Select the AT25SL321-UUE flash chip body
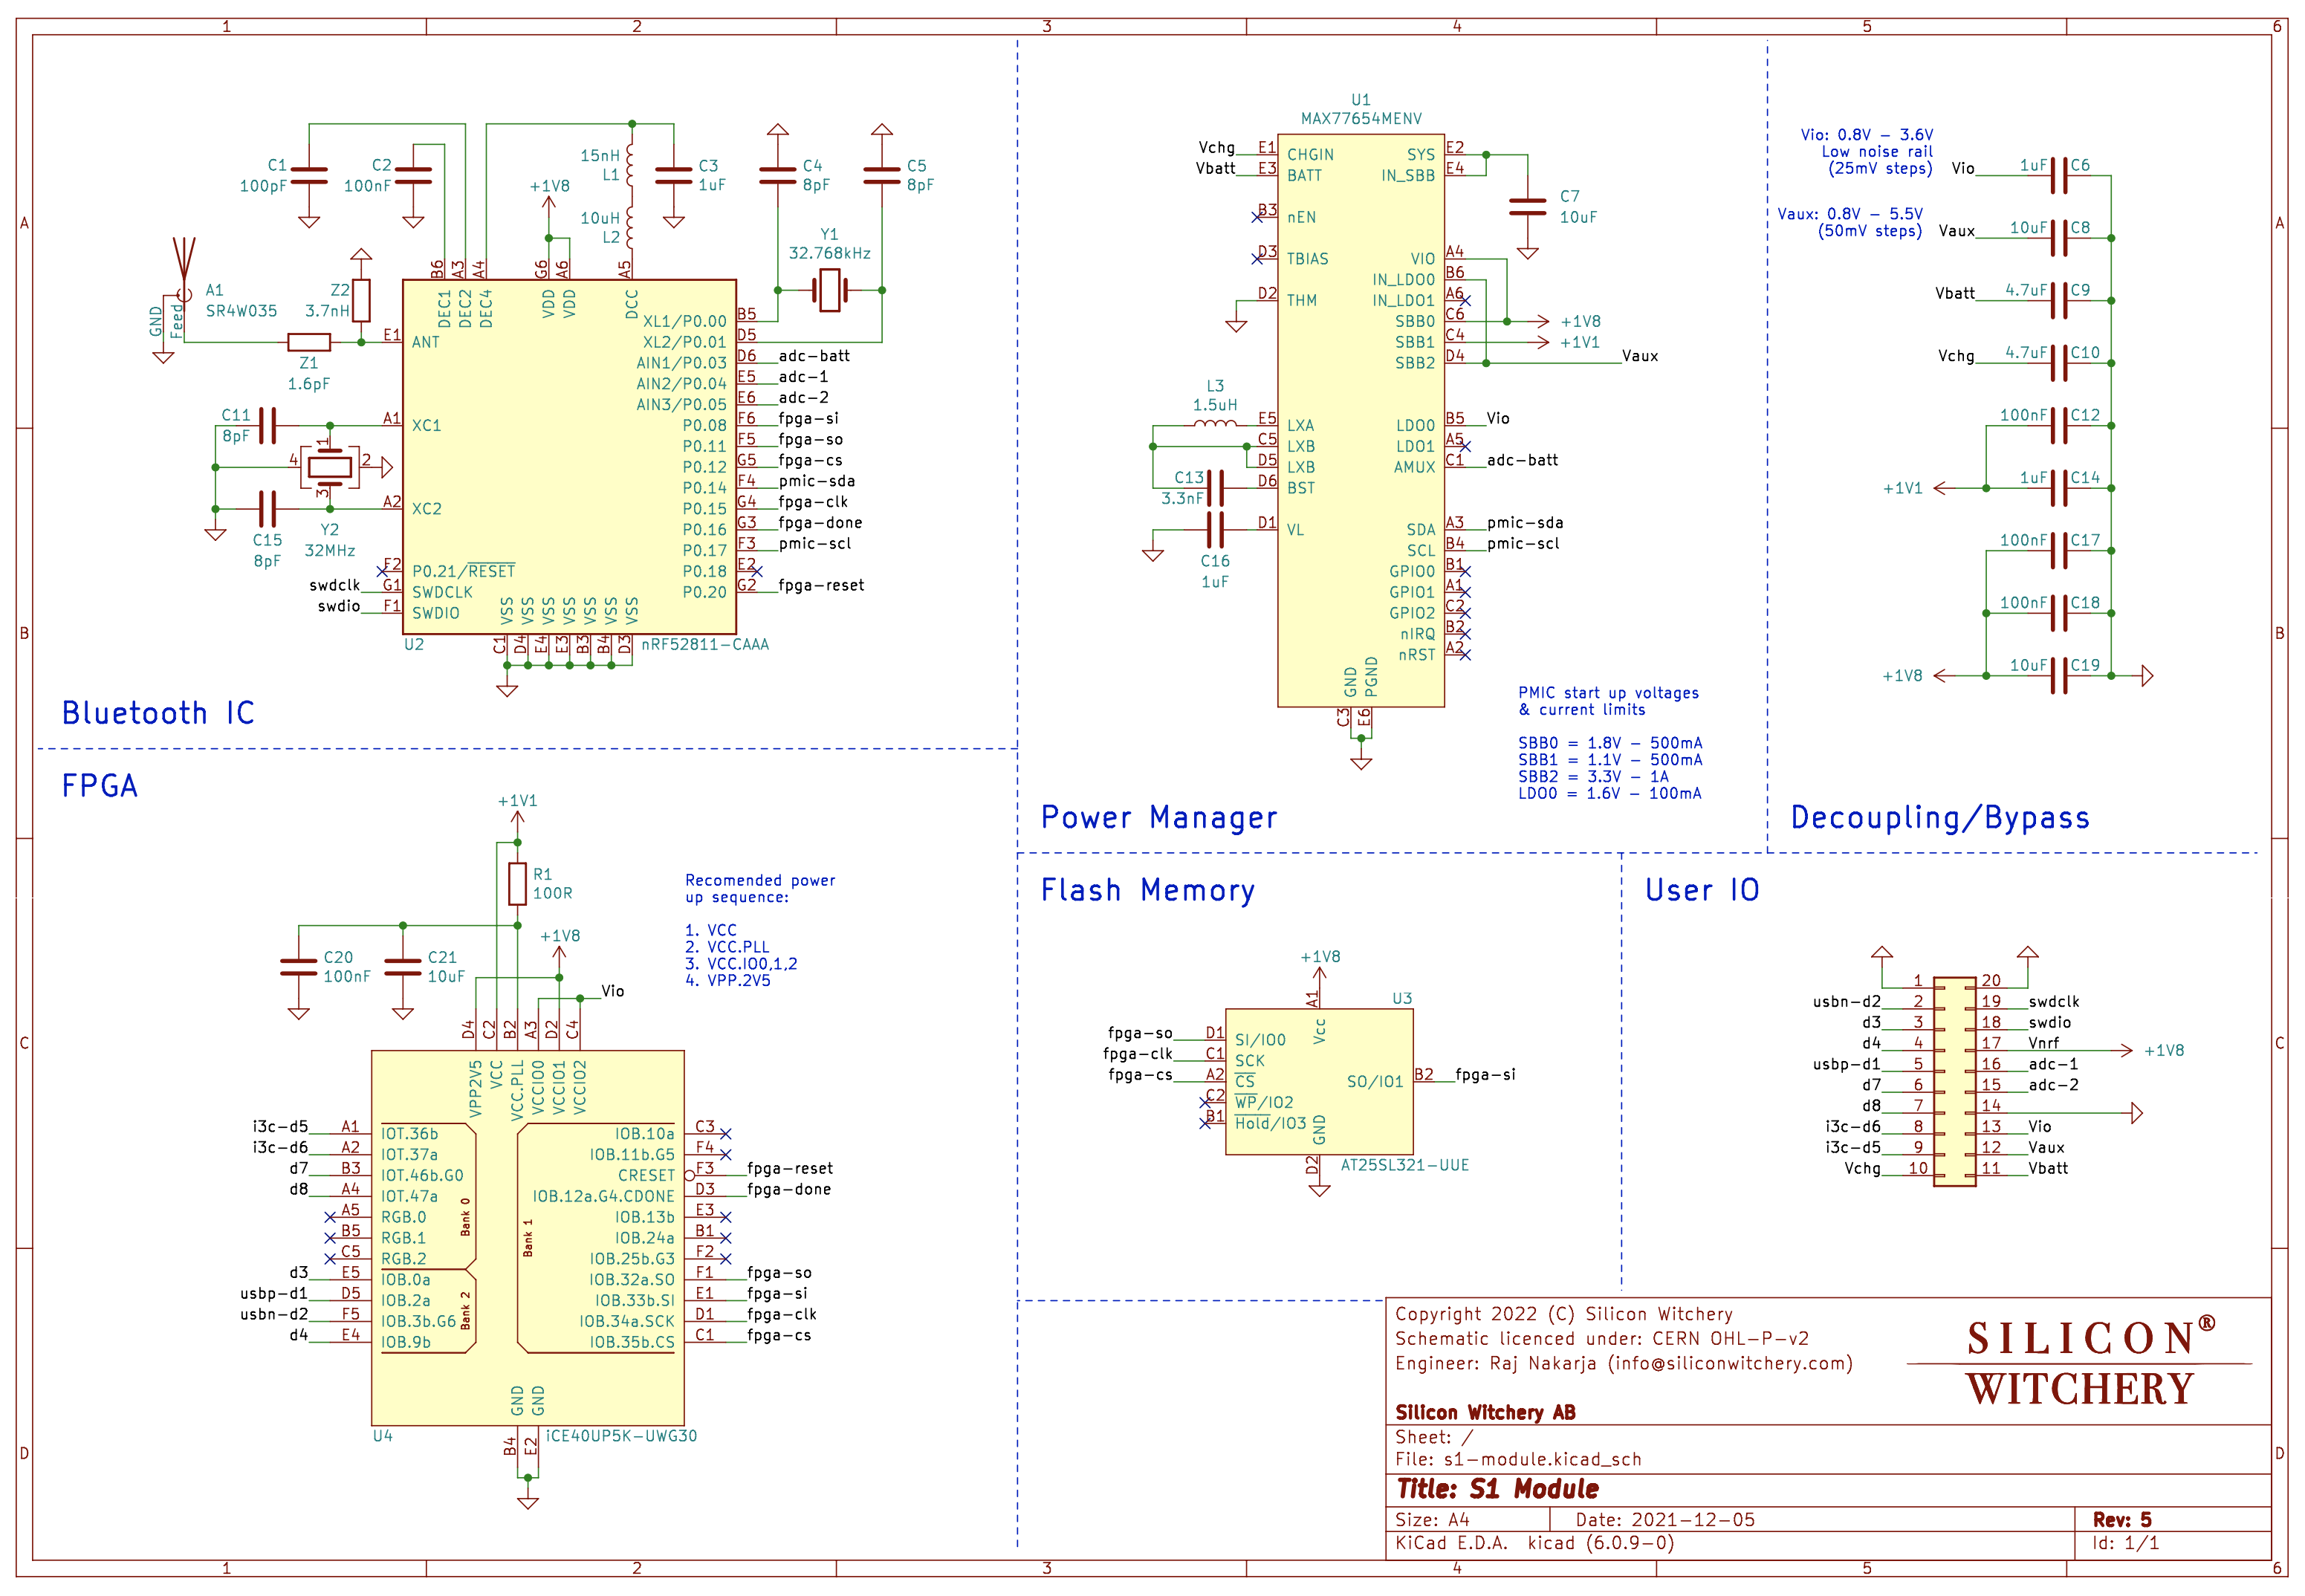 pos(1319,1081)
